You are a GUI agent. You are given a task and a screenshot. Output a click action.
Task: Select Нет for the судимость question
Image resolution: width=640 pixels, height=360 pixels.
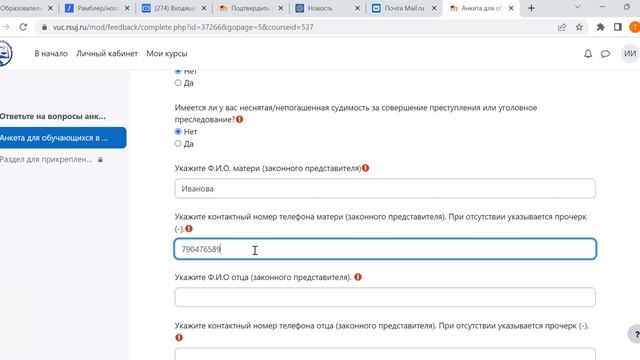click(178, 131)
